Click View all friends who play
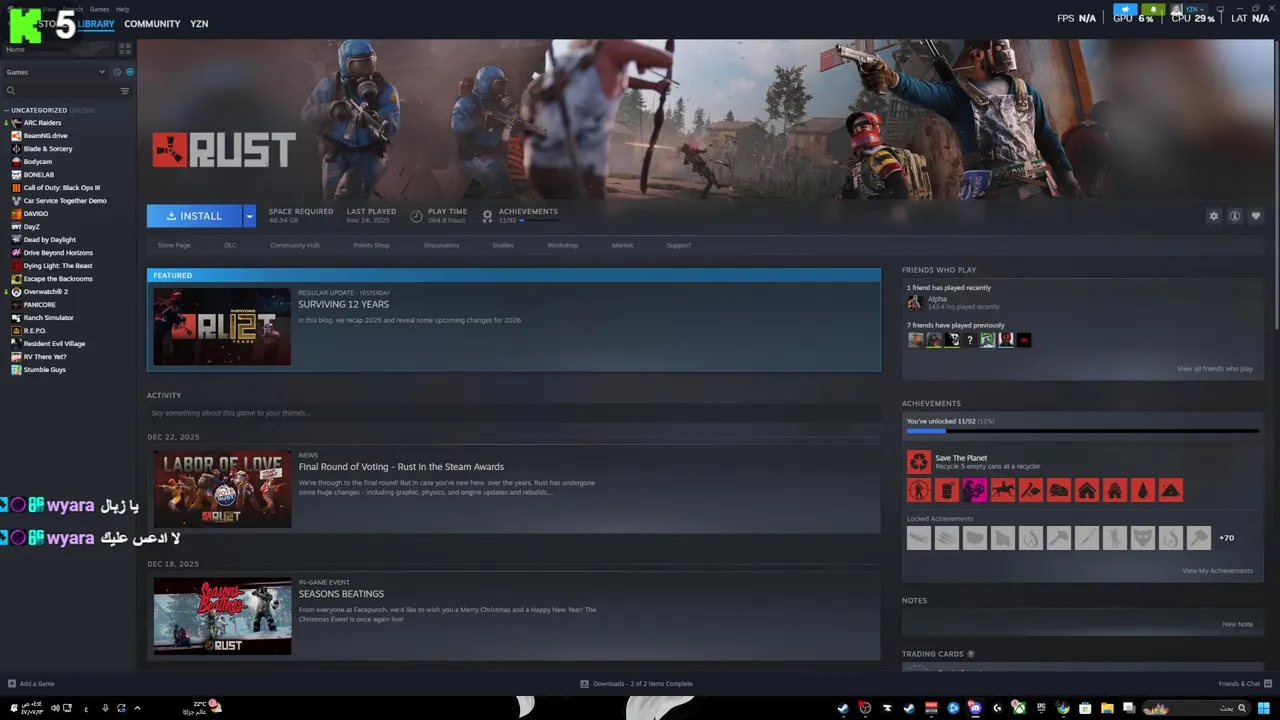 [x=1215, y=369]
